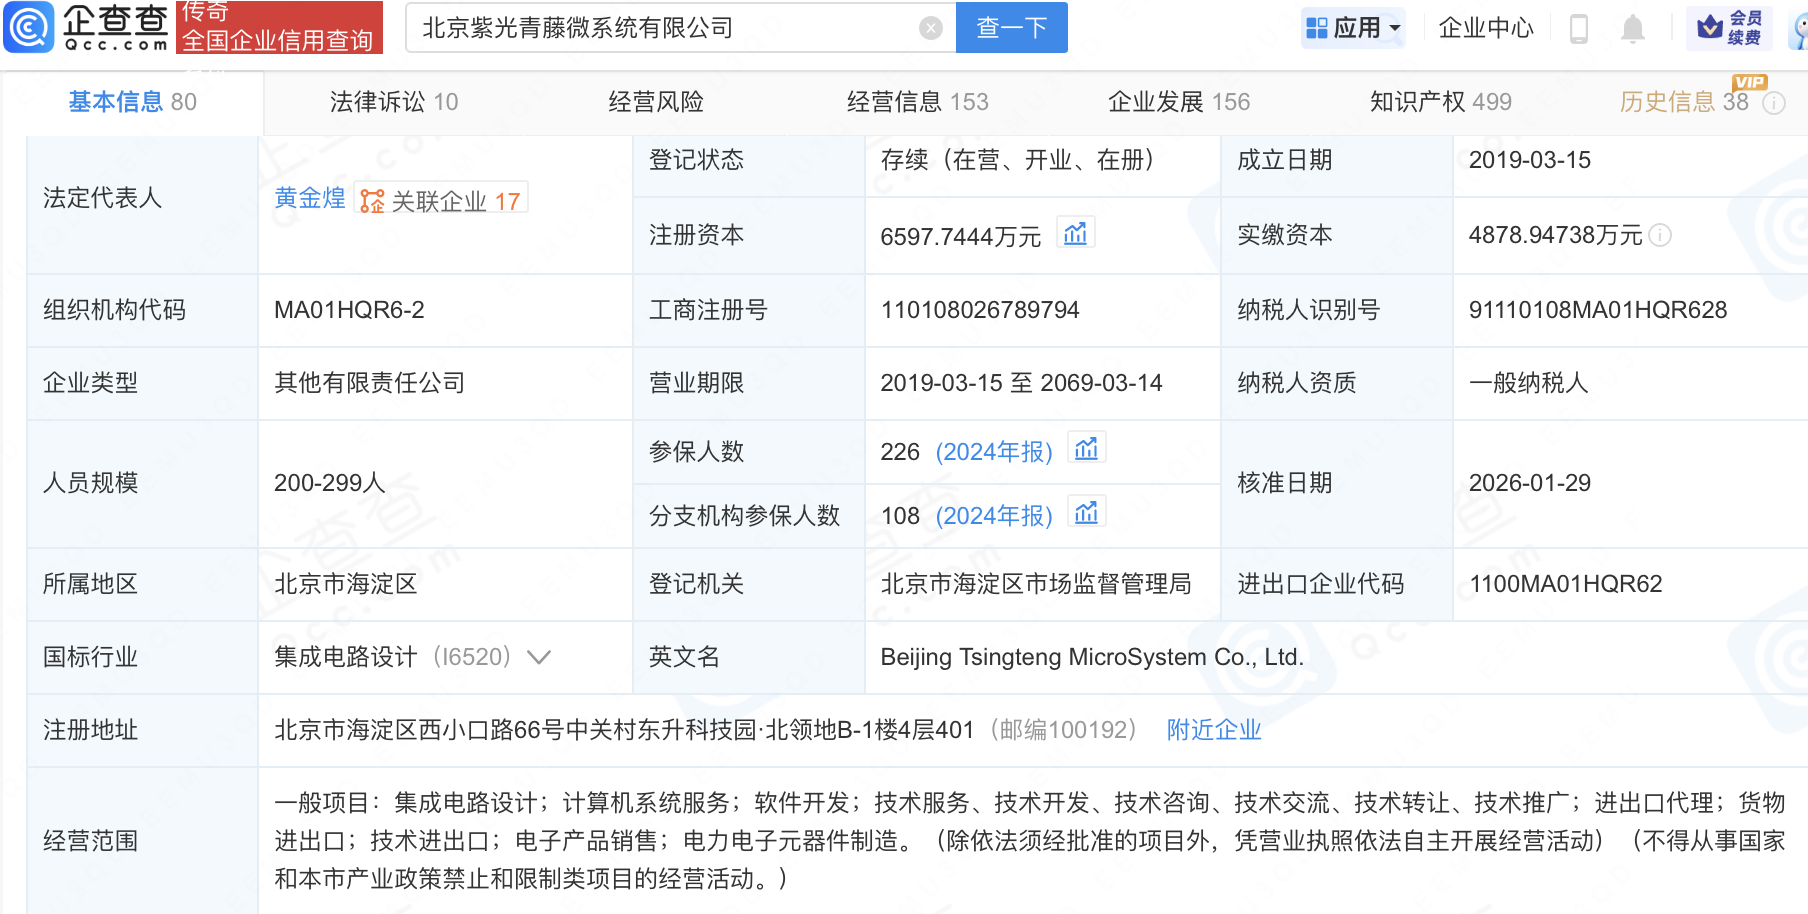Viewport: 1808px width, 914px height.
Task: Expand the 集成电路设计 industry chevron
Action: (539, 657)
